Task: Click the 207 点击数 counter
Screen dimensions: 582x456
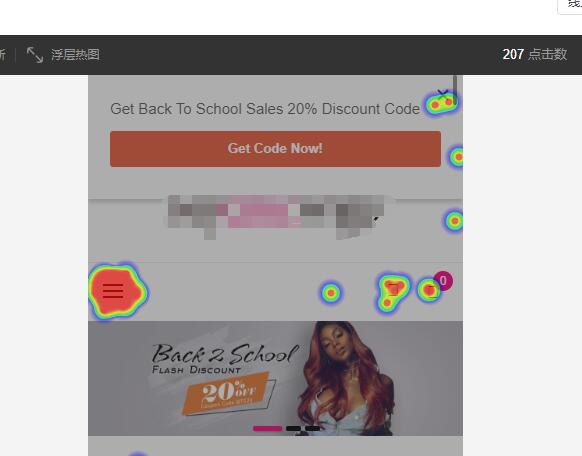Action: tap(534, 54)
